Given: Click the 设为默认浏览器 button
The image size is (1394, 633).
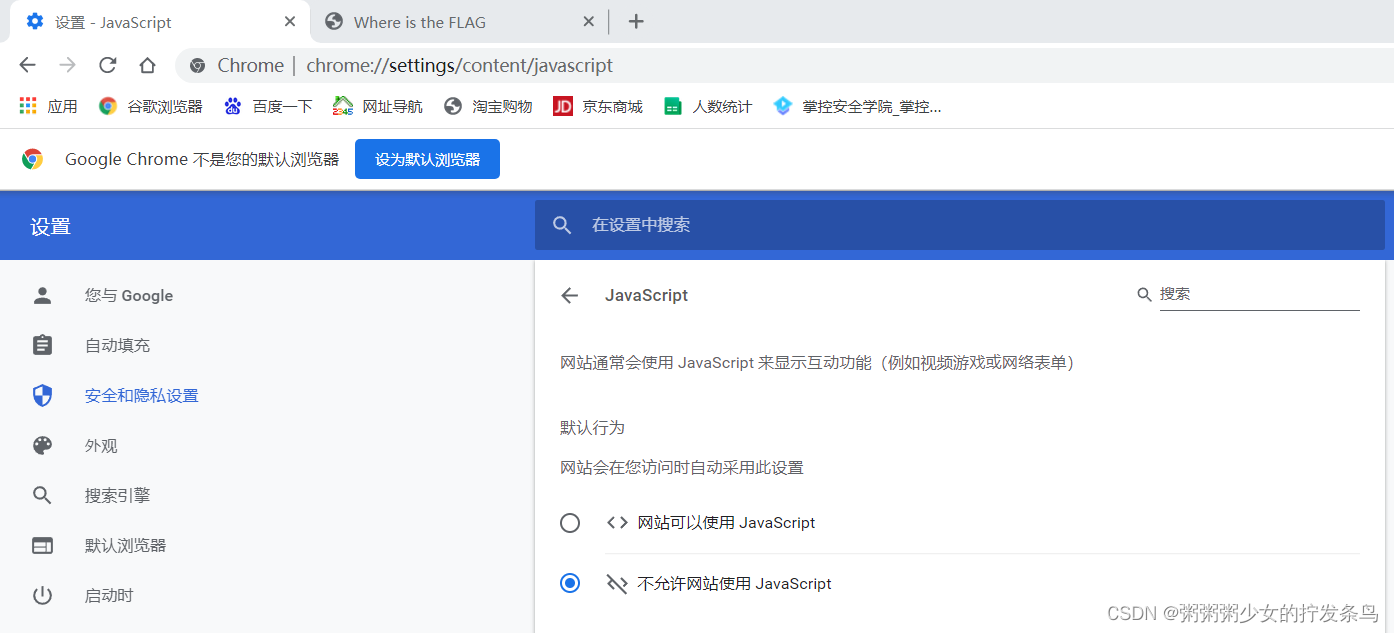Looking at the screenshot, I should (x=427, y=159).
